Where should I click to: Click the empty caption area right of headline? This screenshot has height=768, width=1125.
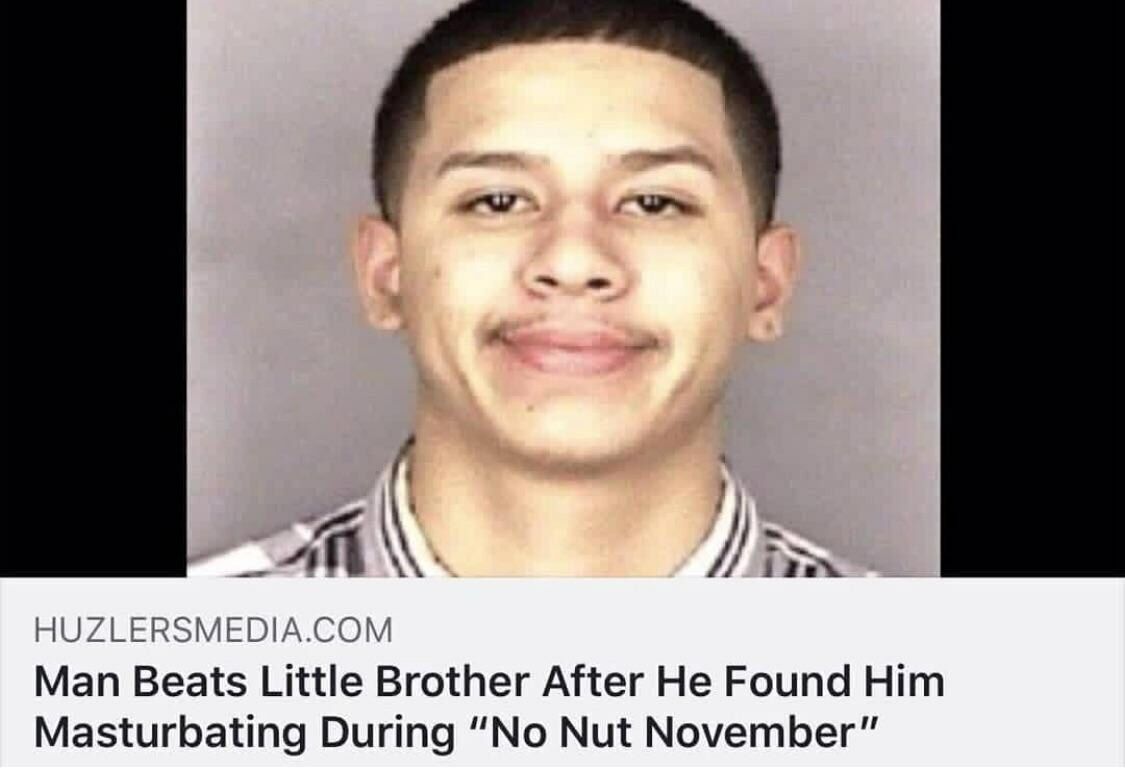(1033, 707)
